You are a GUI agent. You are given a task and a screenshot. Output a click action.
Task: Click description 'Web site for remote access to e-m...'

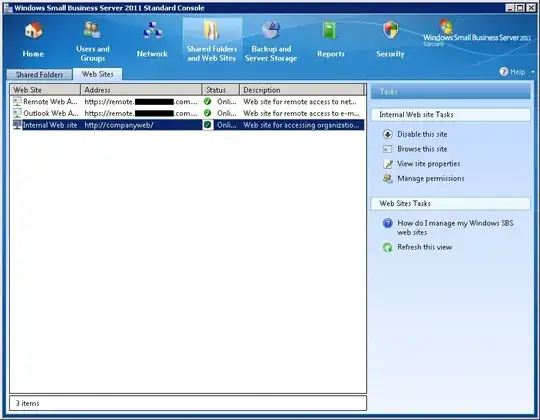click(301, 113)
